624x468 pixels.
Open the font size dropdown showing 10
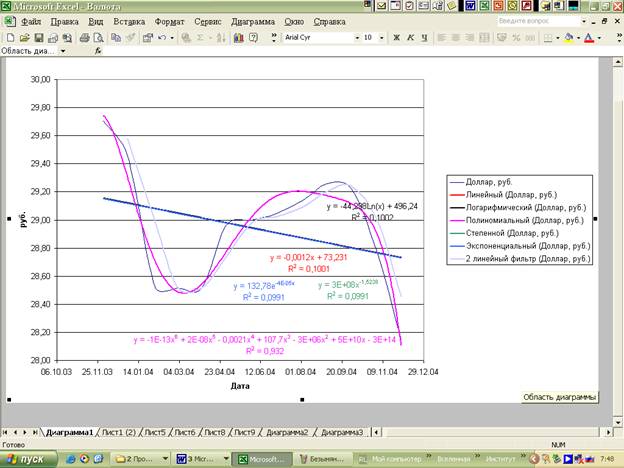(x=383, y=37)
